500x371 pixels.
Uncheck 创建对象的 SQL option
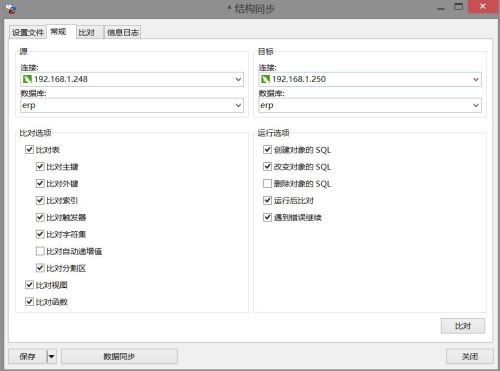point(267,149)
